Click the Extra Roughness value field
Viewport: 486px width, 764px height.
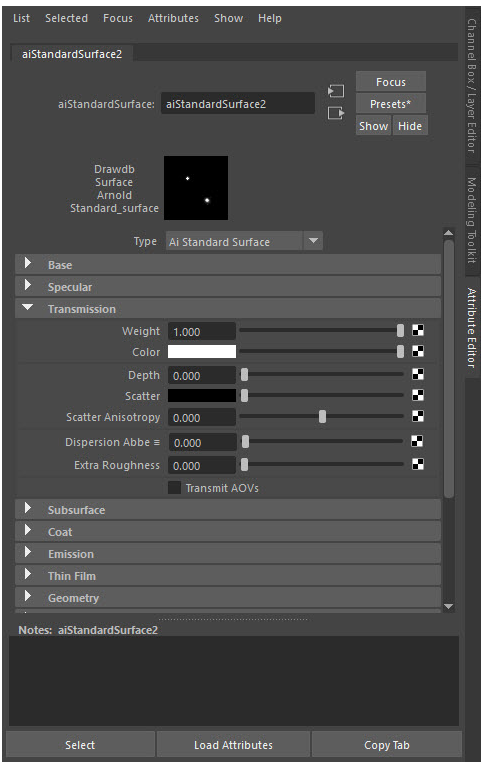(202, 465)
